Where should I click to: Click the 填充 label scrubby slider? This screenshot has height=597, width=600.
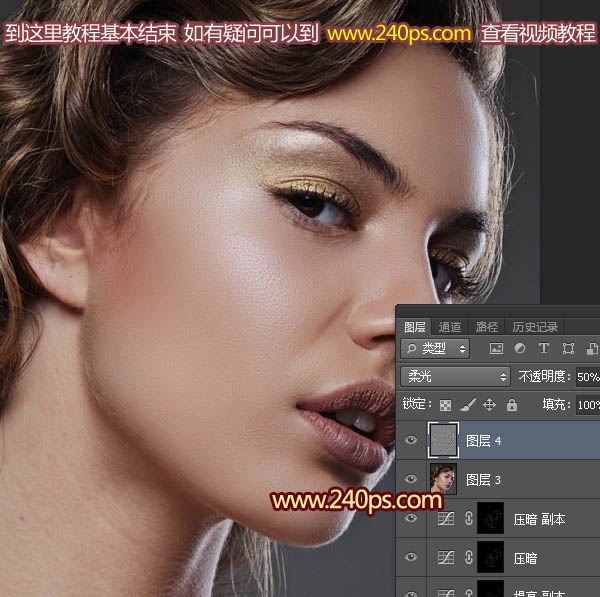556,405
